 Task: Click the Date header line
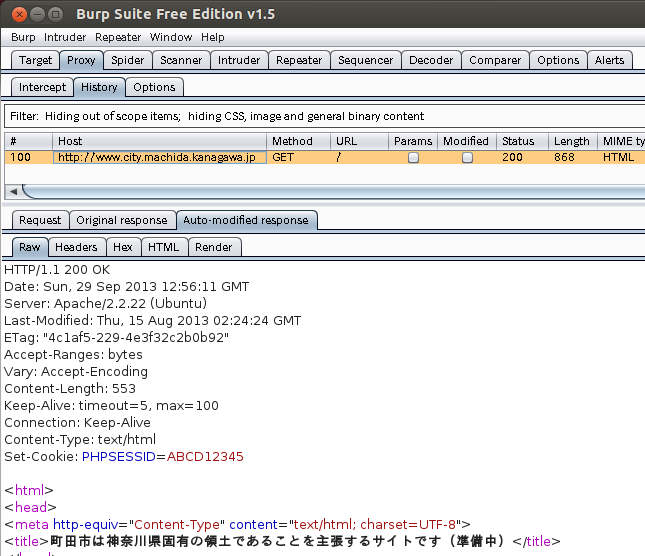click(127, 287)
